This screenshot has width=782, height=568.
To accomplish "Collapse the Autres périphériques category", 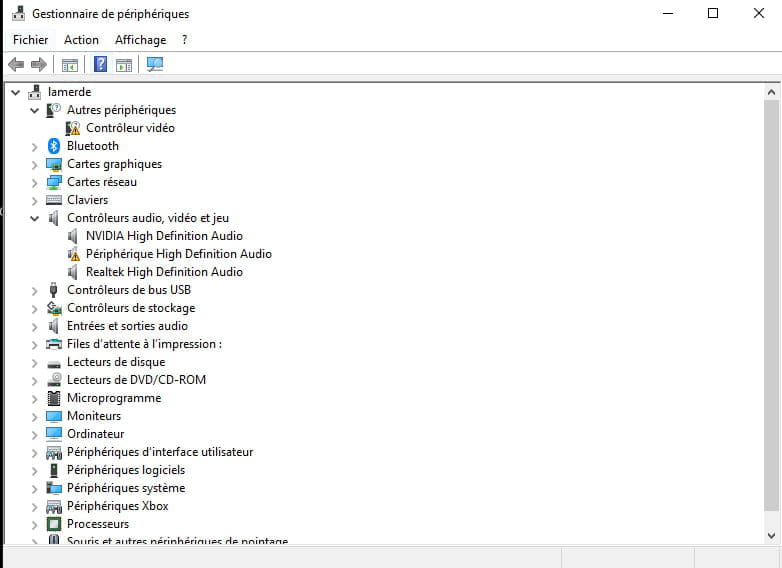I will point(34,110).
